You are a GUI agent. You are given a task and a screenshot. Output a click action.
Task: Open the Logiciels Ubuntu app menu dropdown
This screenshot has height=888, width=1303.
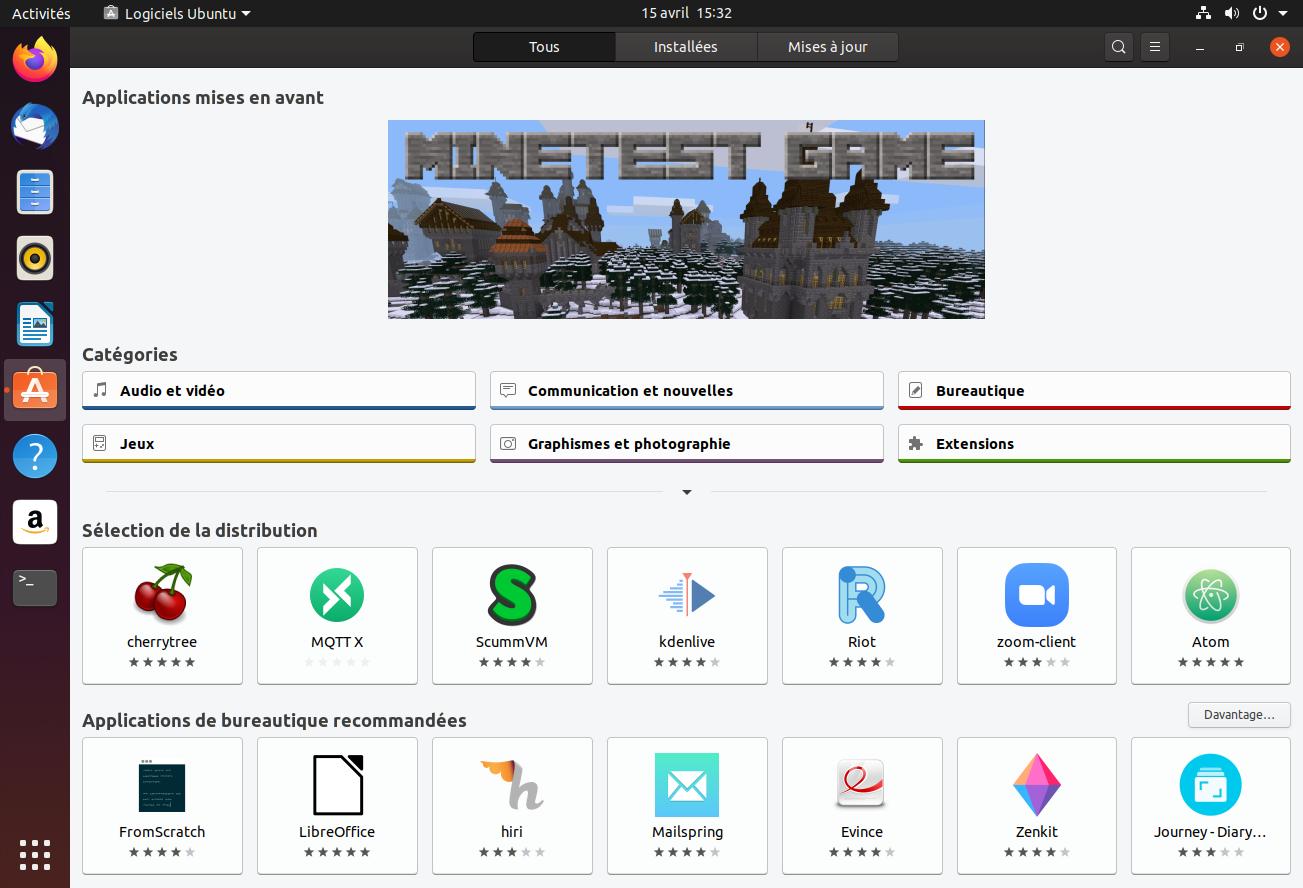177,13
